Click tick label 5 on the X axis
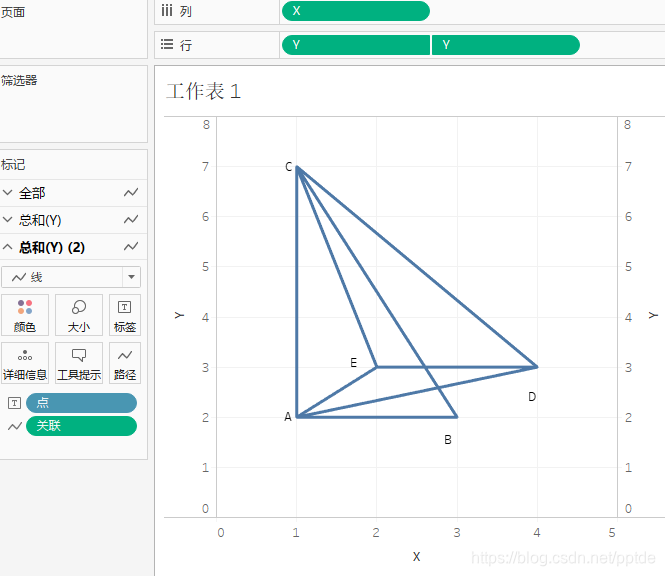 point(612,533)
